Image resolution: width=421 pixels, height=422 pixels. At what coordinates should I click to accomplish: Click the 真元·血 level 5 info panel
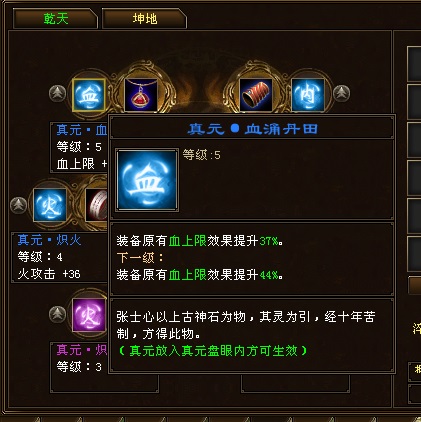(x=79, y=147)
